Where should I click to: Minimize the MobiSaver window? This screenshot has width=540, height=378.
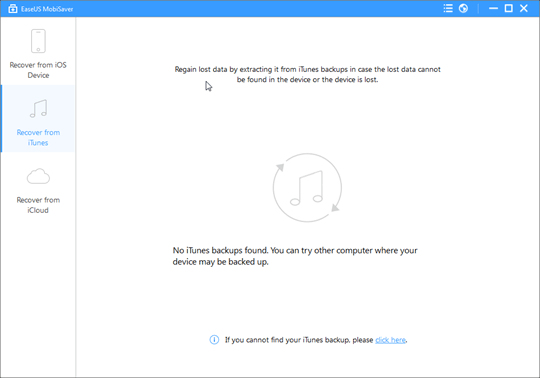[x=494, y=8]
